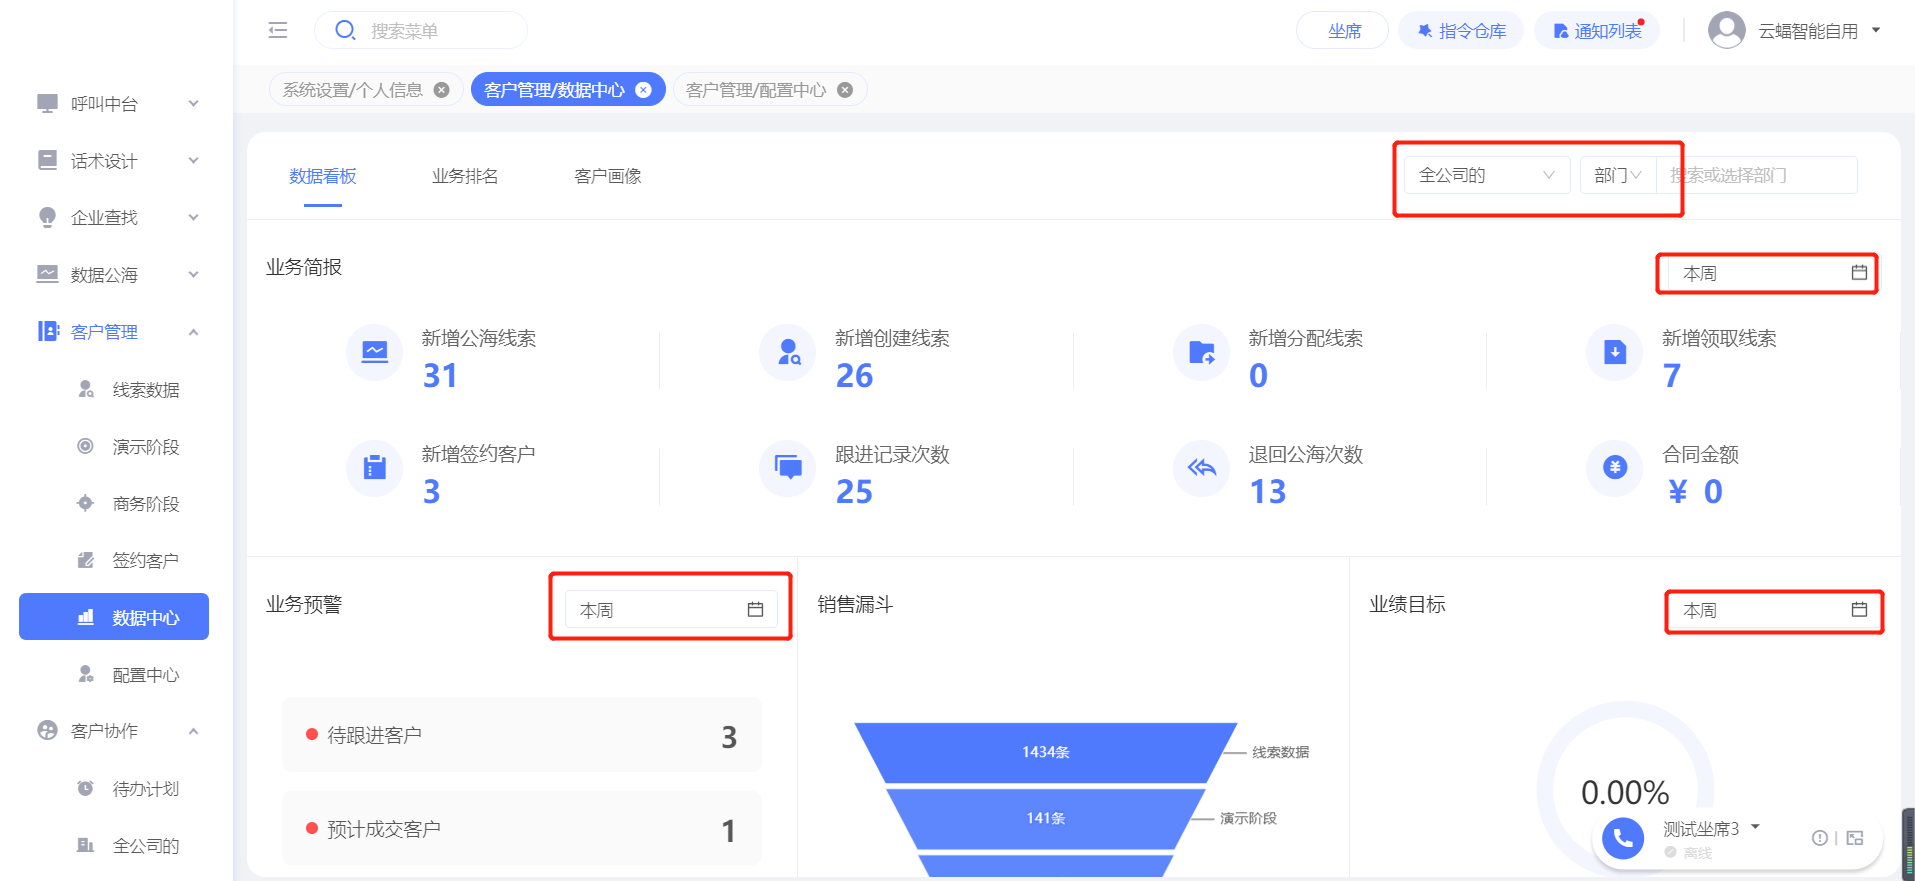Click the 新增分配线索 folder icon
The width and height of the screenshot is (1915, 881).
pos(1201,352)
